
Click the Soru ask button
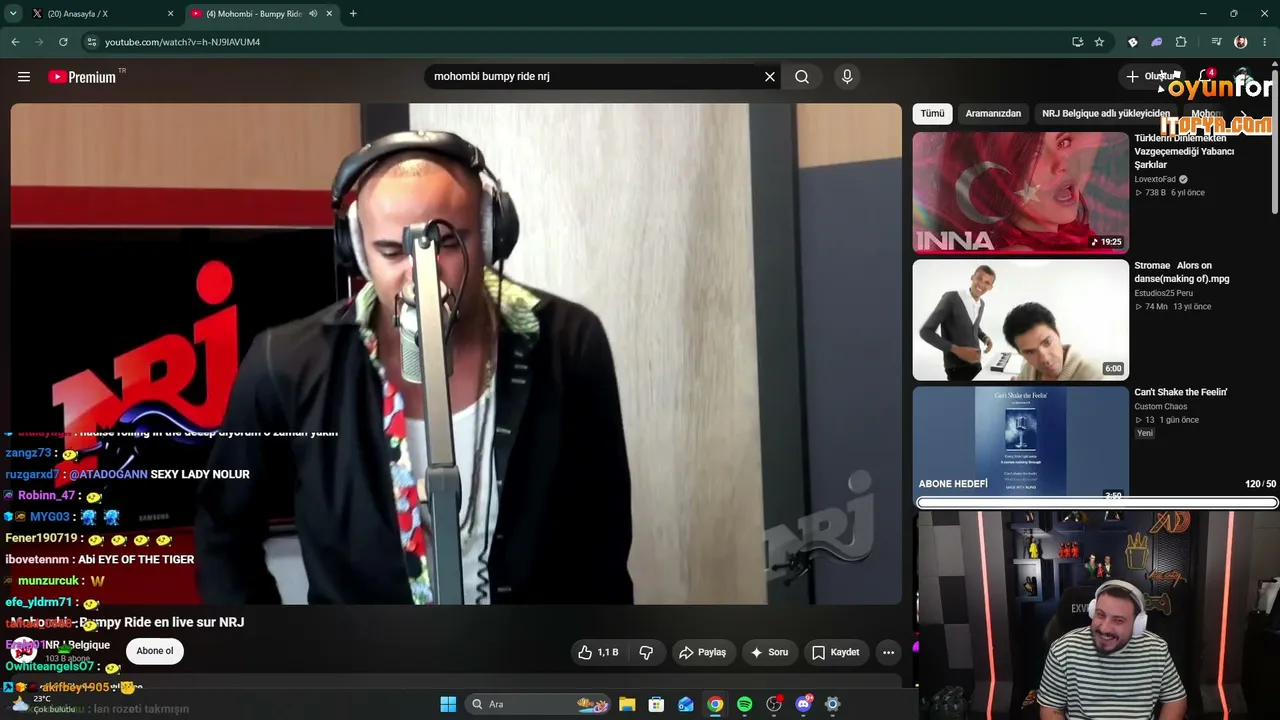point(770,652)
